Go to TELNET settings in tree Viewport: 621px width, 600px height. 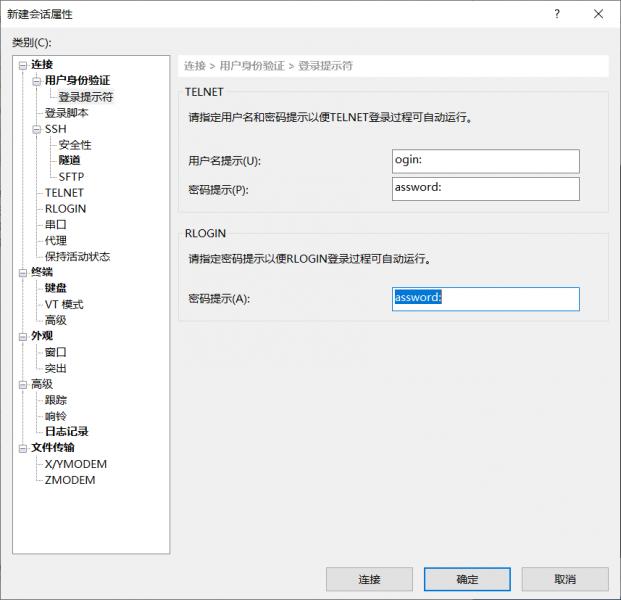(x=64, y=193)
